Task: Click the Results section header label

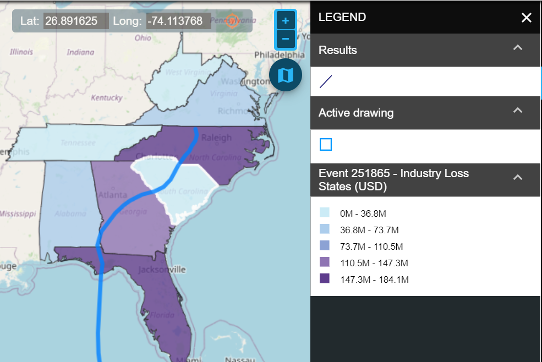Action: 338,50
